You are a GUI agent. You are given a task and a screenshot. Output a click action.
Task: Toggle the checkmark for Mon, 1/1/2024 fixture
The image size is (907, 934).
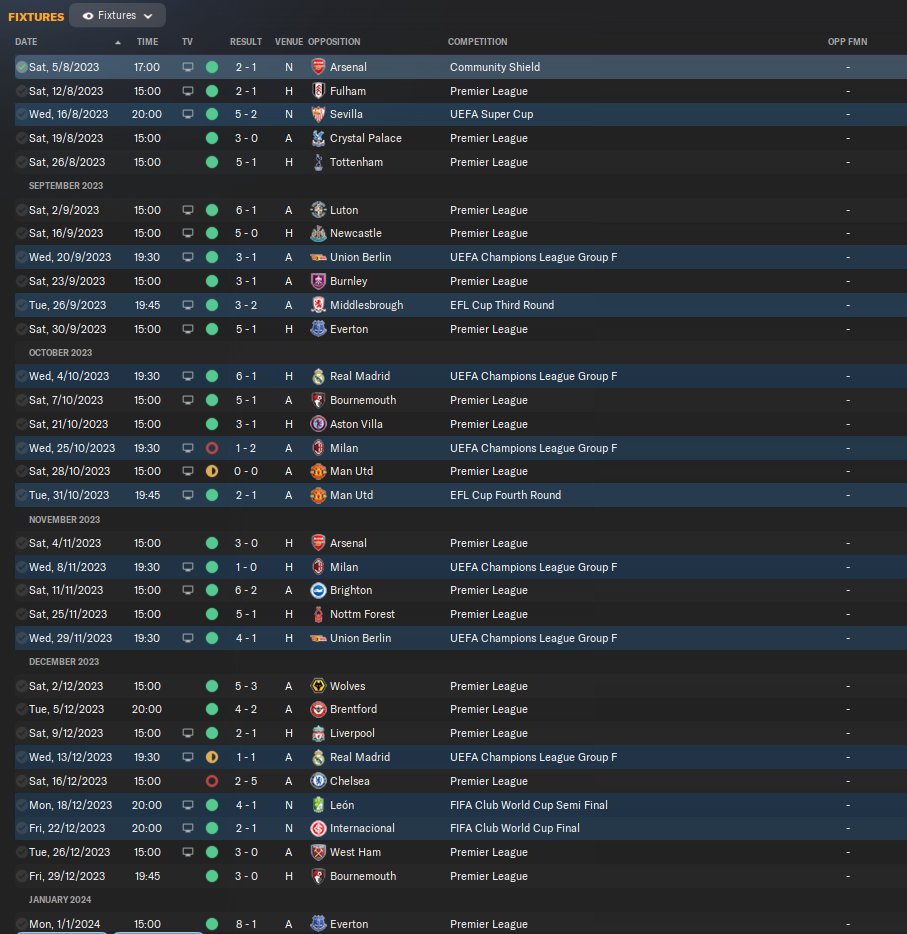pos(21,924)
